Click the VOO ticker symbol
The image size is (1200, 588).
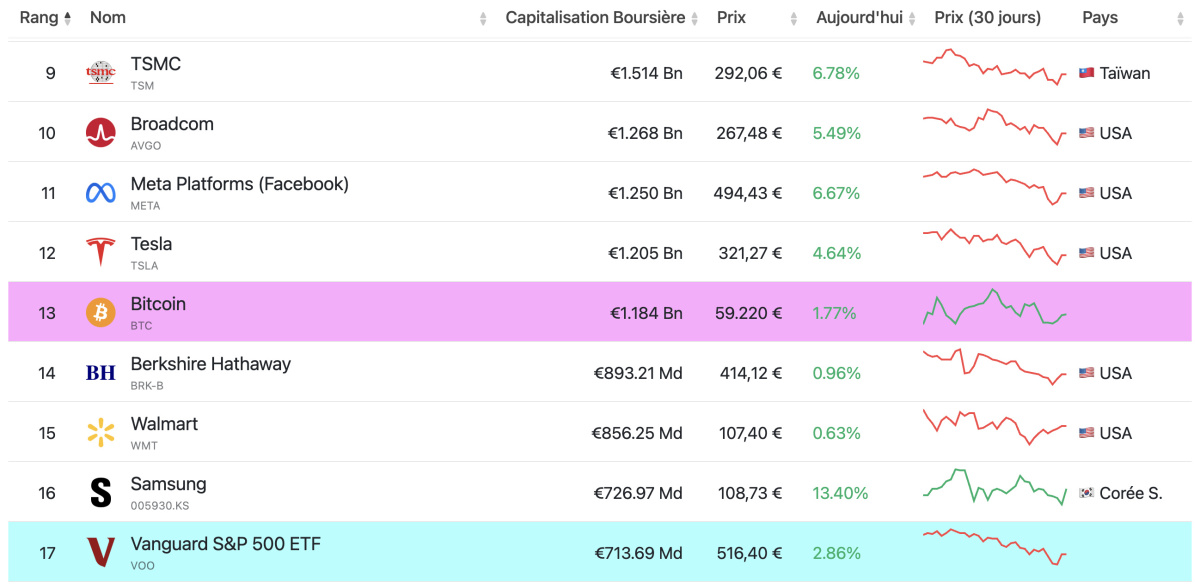point(142,566)
